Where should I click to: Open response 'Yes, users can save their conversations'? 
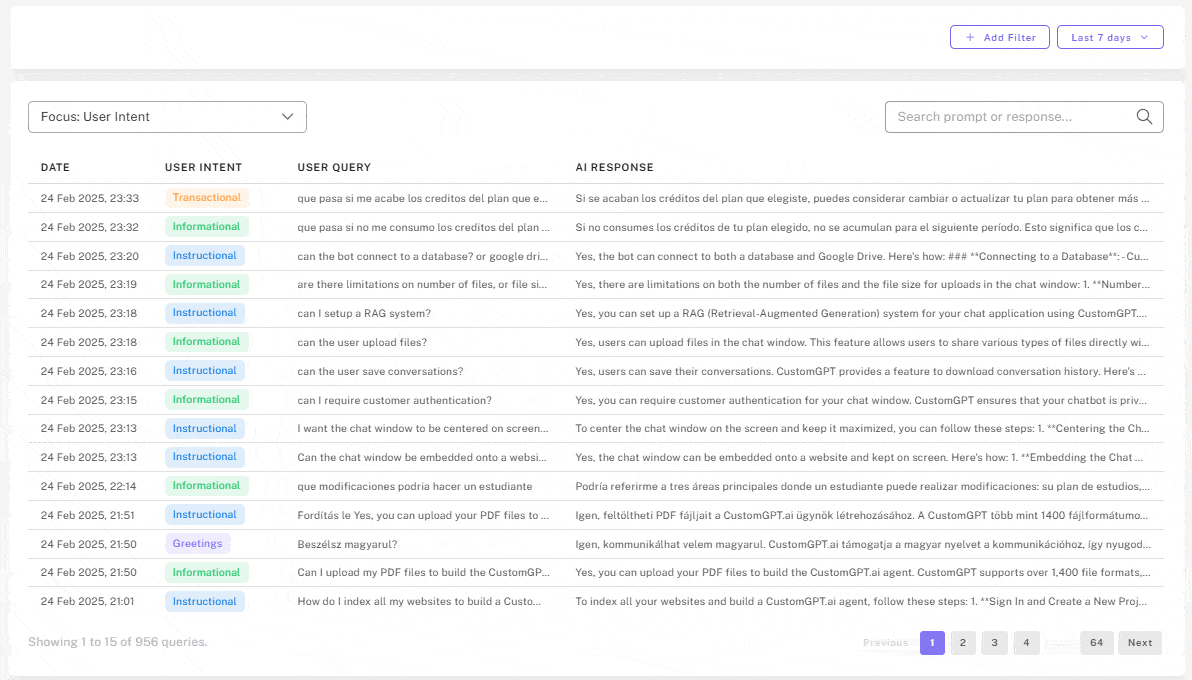861,371
